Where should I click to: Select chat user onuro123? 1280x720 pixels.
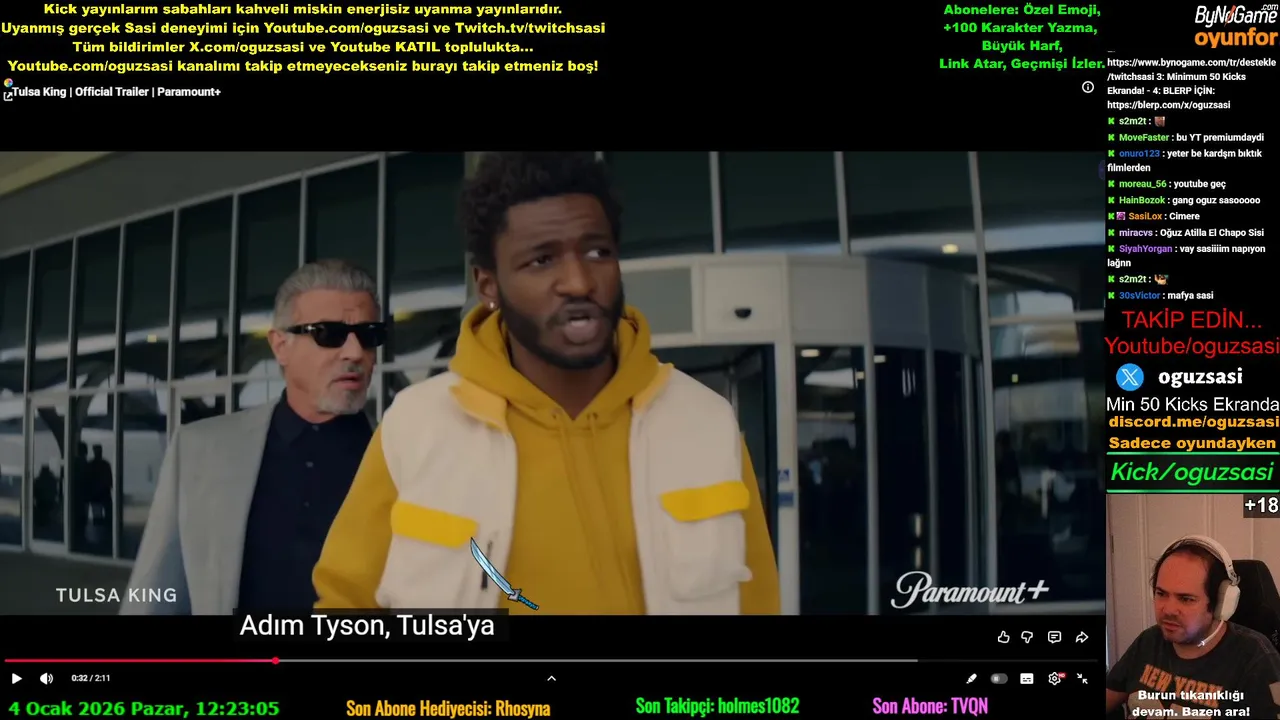tap(1139, 154)
